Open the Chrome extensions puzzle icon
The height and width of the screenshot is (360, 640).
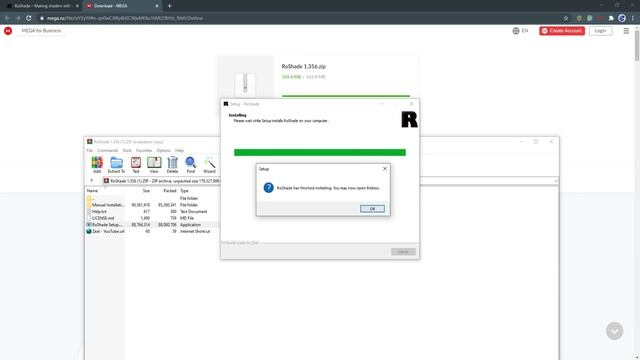pos(611,18)
